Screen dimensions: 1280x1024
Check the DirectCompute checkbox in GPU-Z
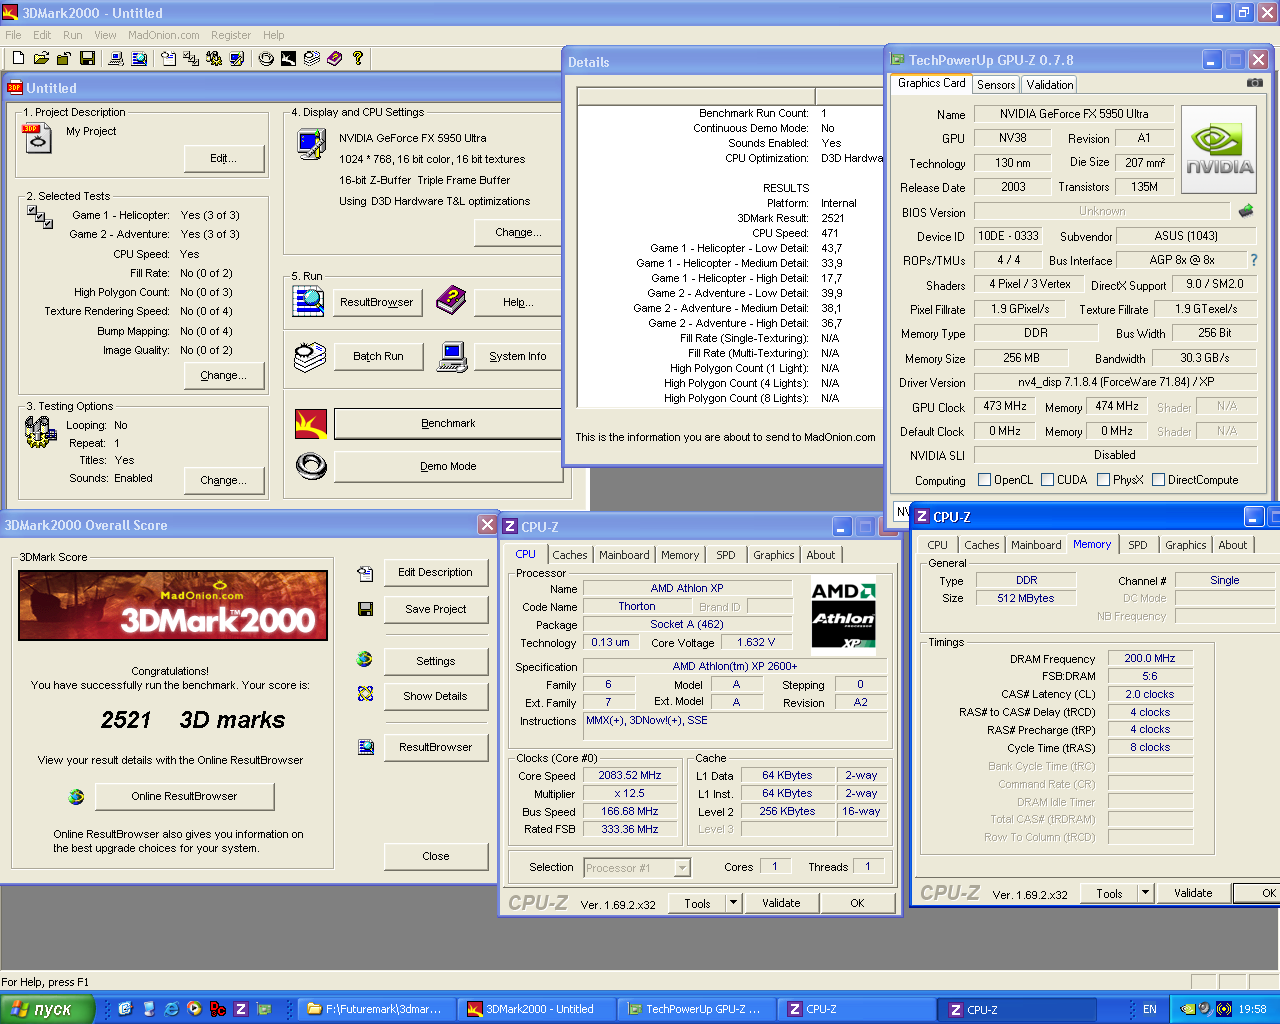coord(1158,480)
